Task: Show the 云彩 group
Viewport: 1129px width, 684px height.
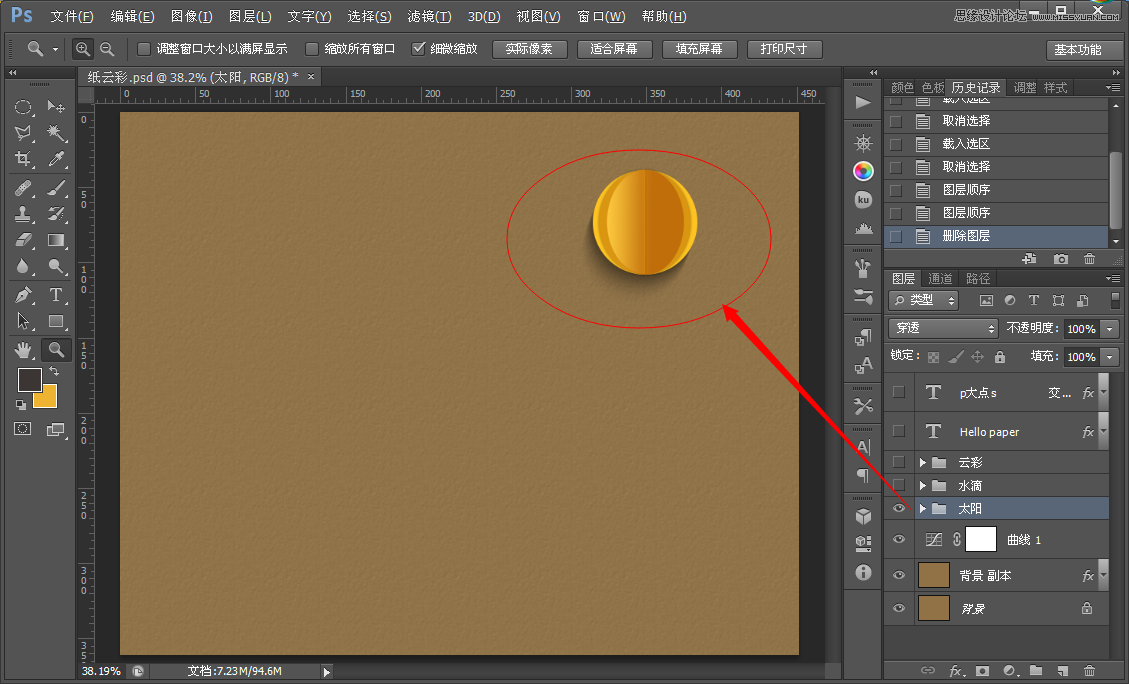Action: pos(899,462)
